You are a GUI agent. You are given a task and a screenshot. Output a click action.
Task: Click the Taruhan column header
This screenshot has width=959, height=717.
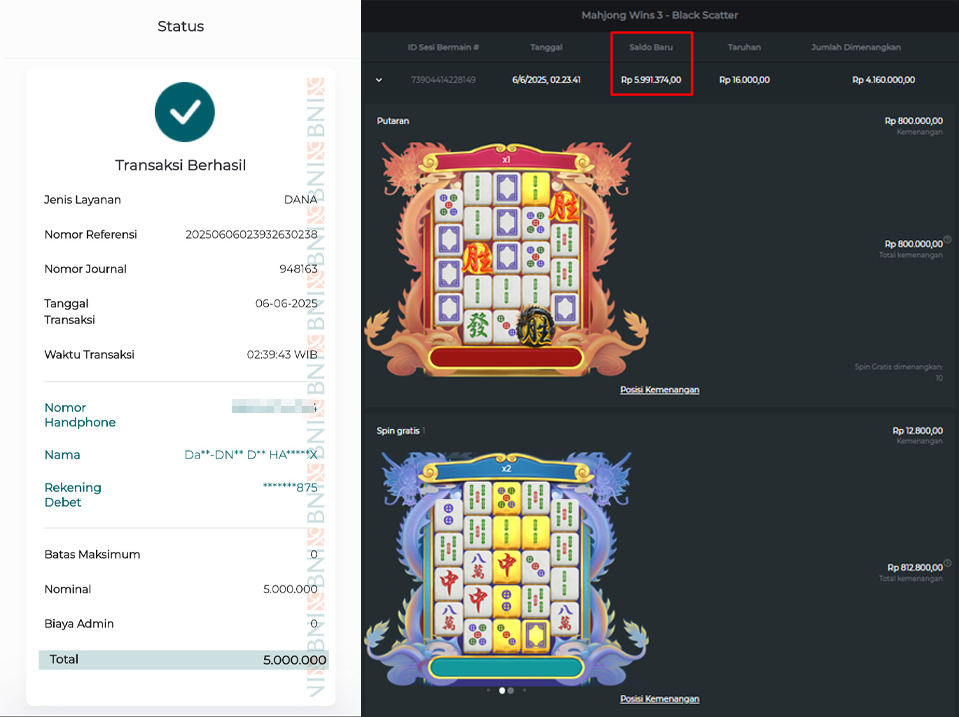[x=744, y=47]
